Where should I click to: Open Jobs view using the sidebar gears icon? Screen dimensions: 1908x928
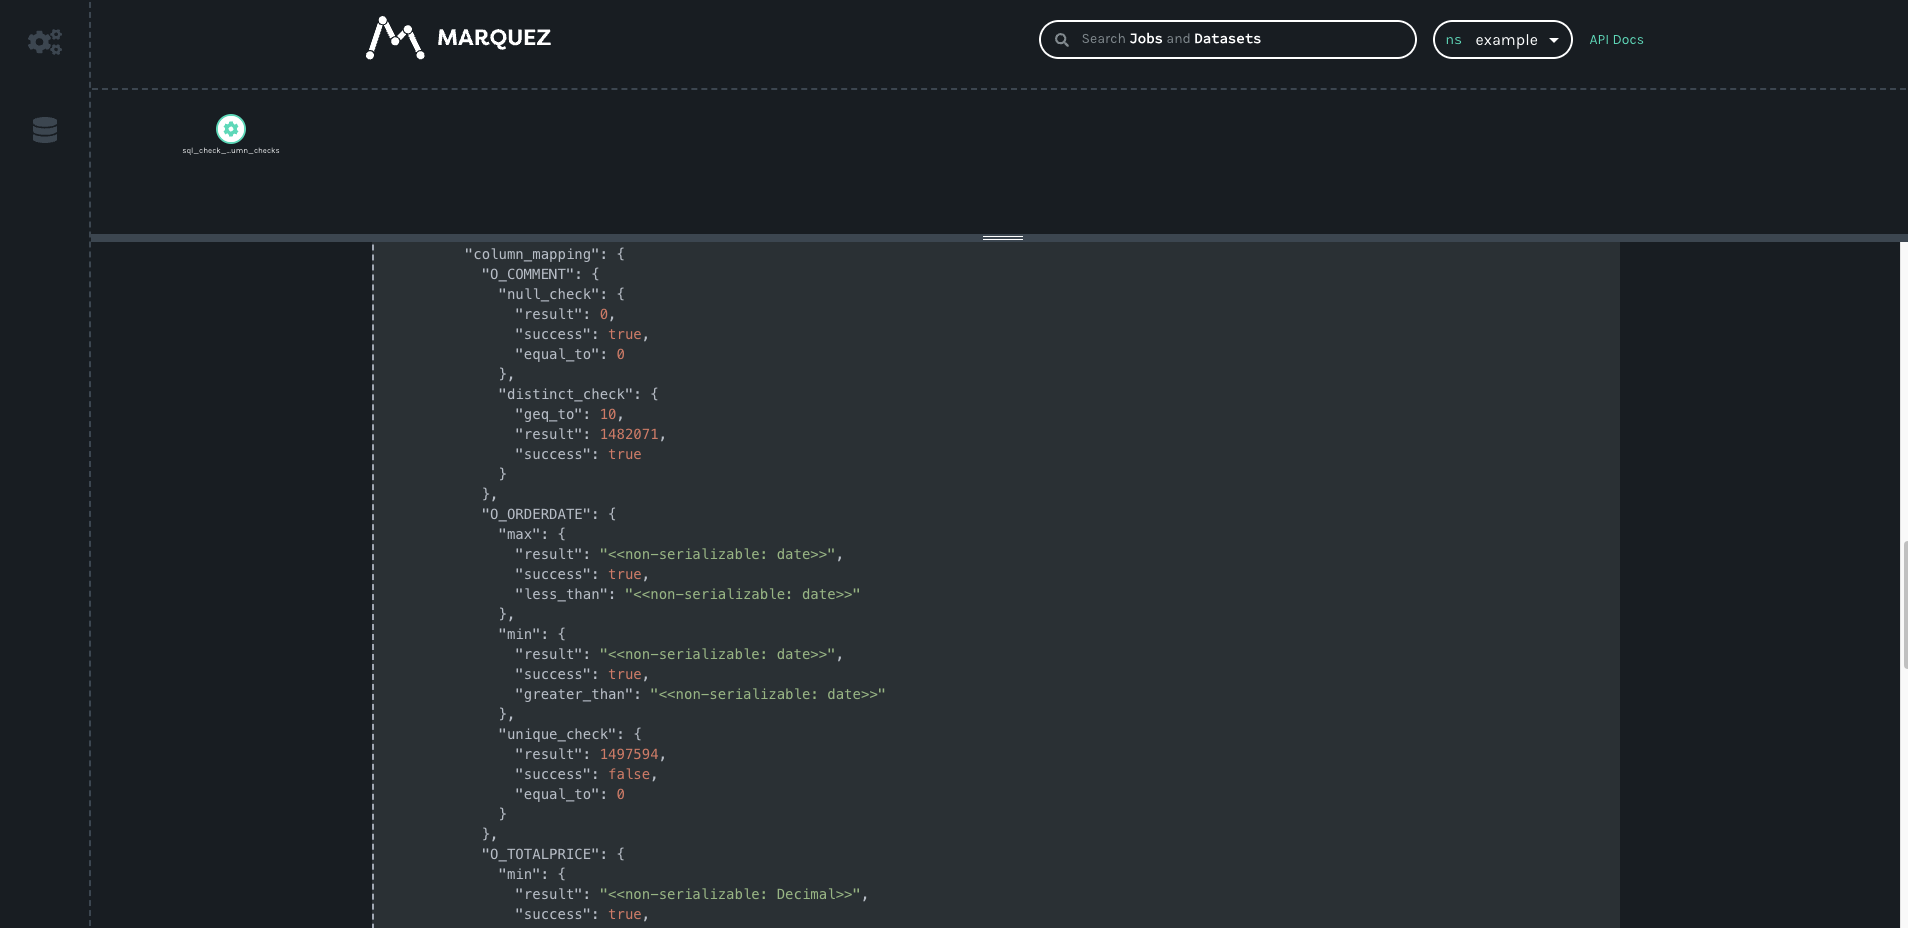(x=45, y=41)
